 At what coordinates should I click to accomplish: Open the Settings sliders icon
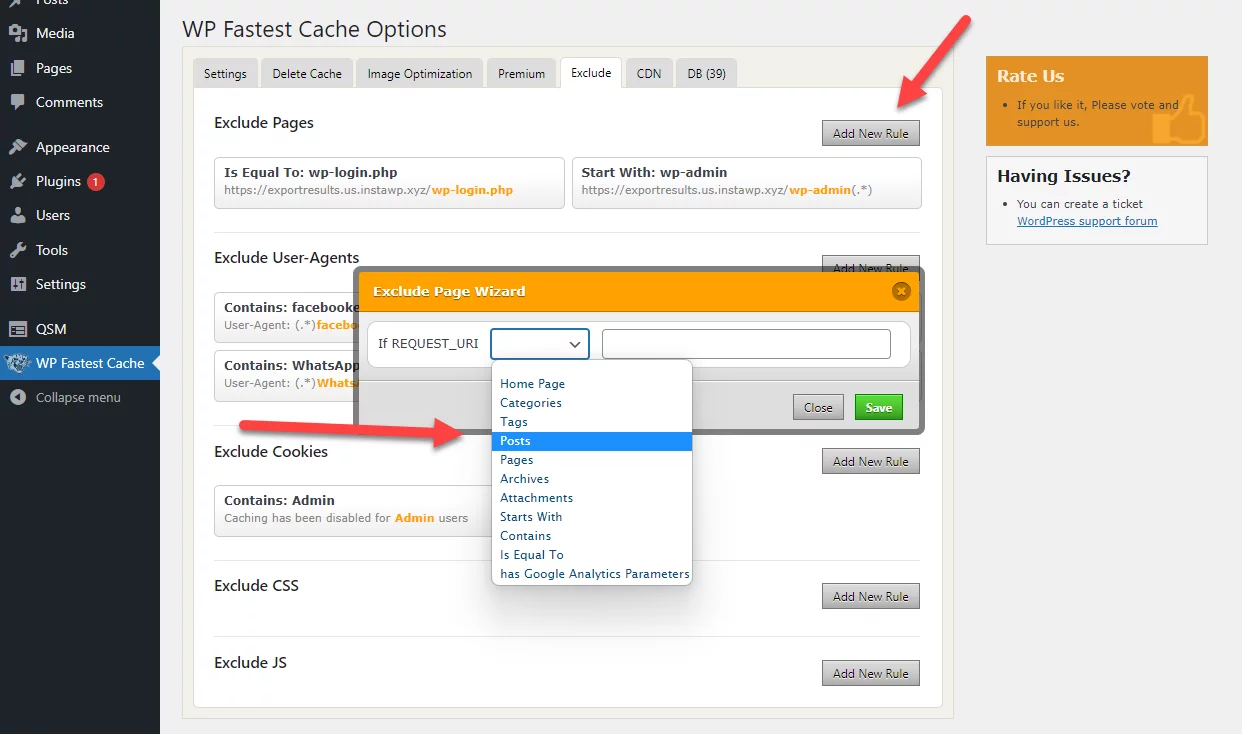point(18,284)
